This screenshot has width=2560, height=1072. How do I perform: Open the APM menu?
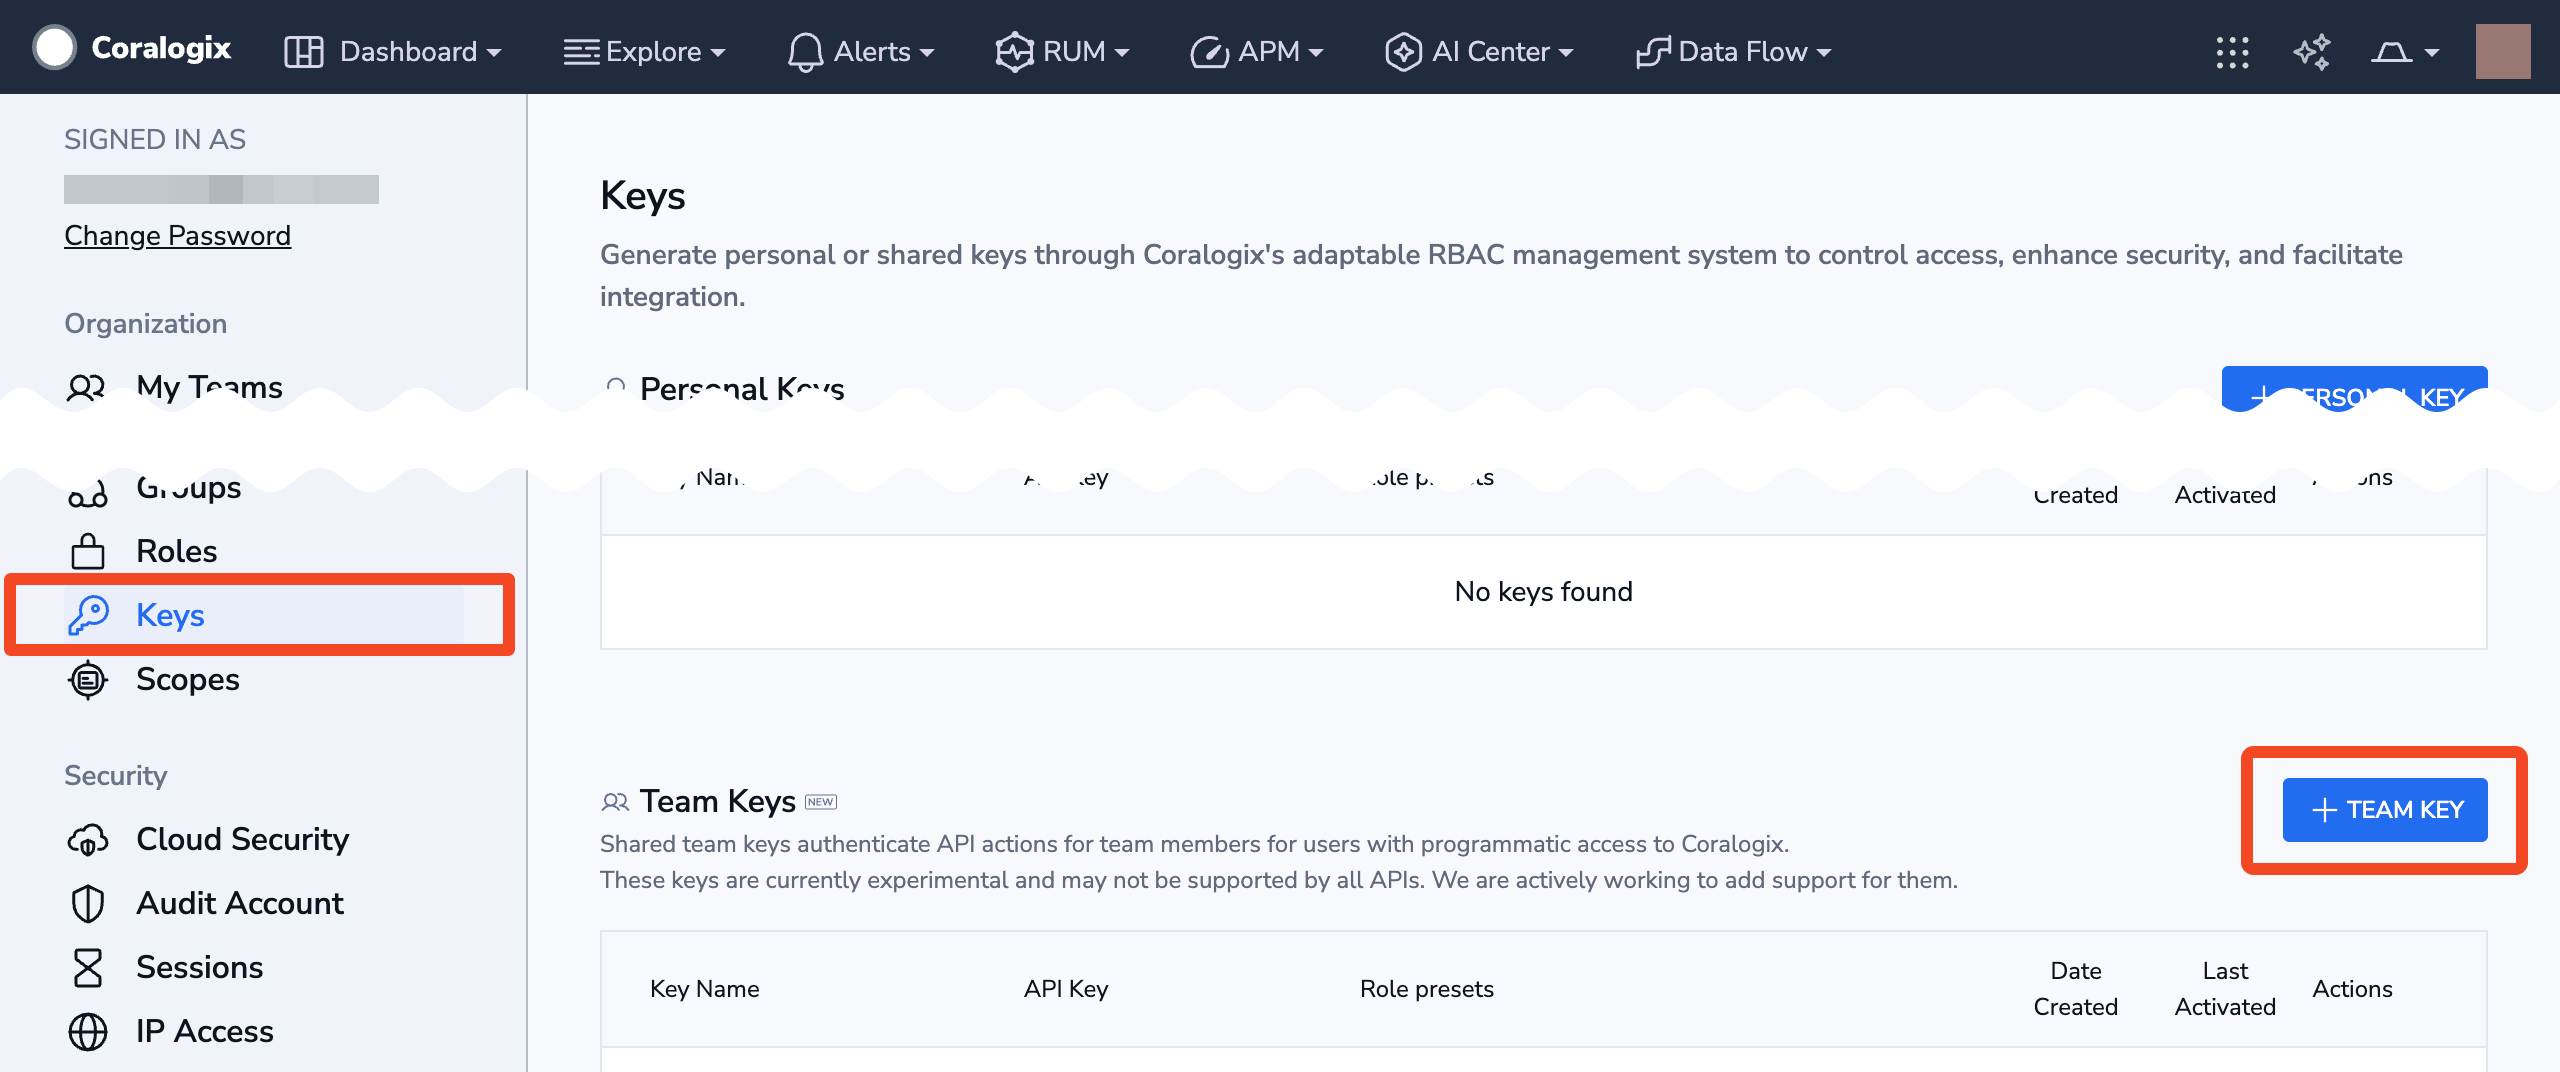point(1256,52)
